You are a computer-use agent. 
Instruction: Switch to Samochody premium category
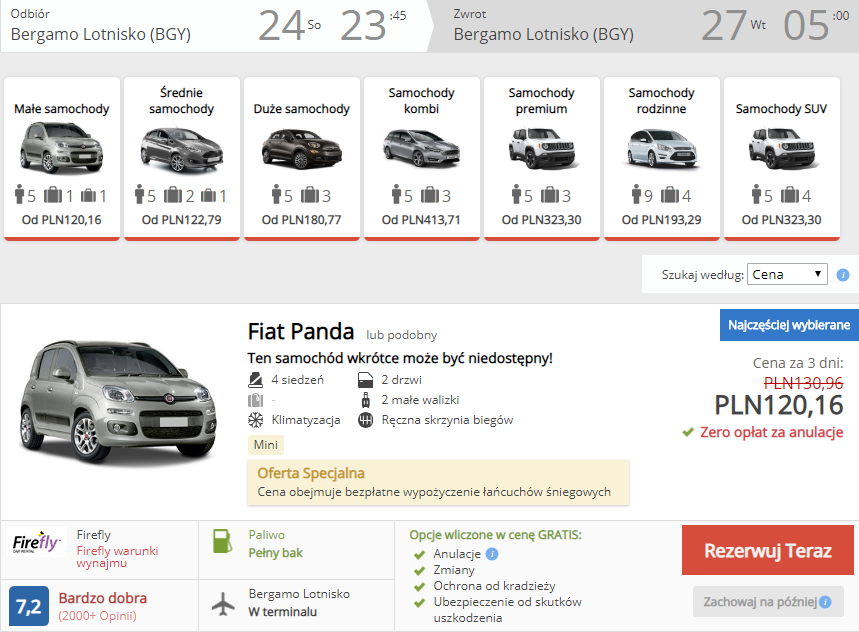pyautogui.click(x=541, y=158)
